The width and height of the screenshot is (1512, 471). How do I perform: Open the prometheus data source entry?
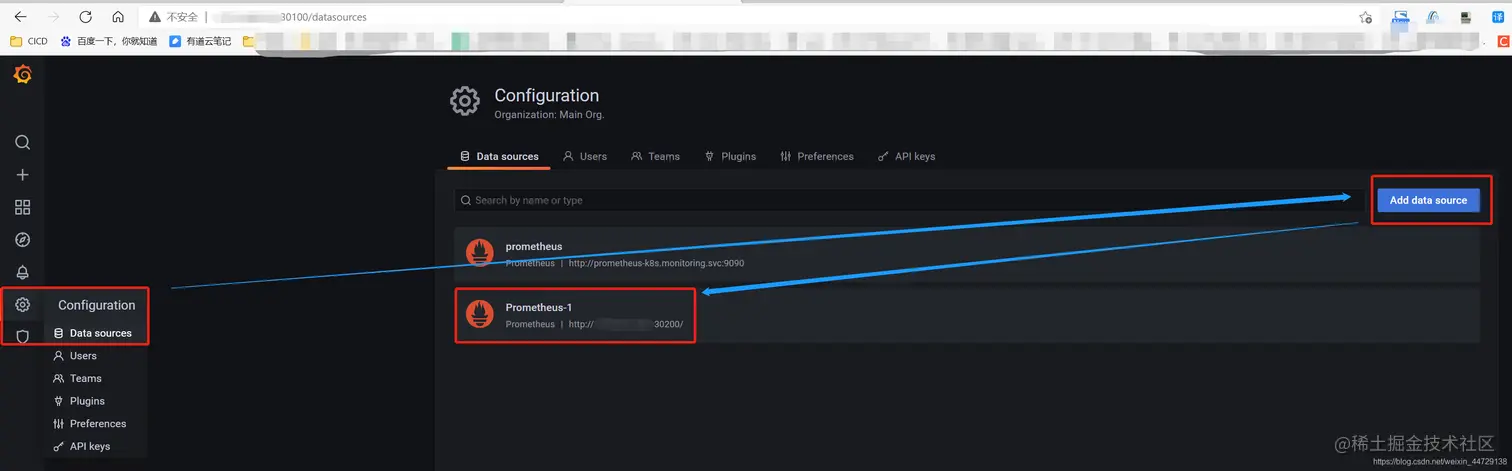967,255
